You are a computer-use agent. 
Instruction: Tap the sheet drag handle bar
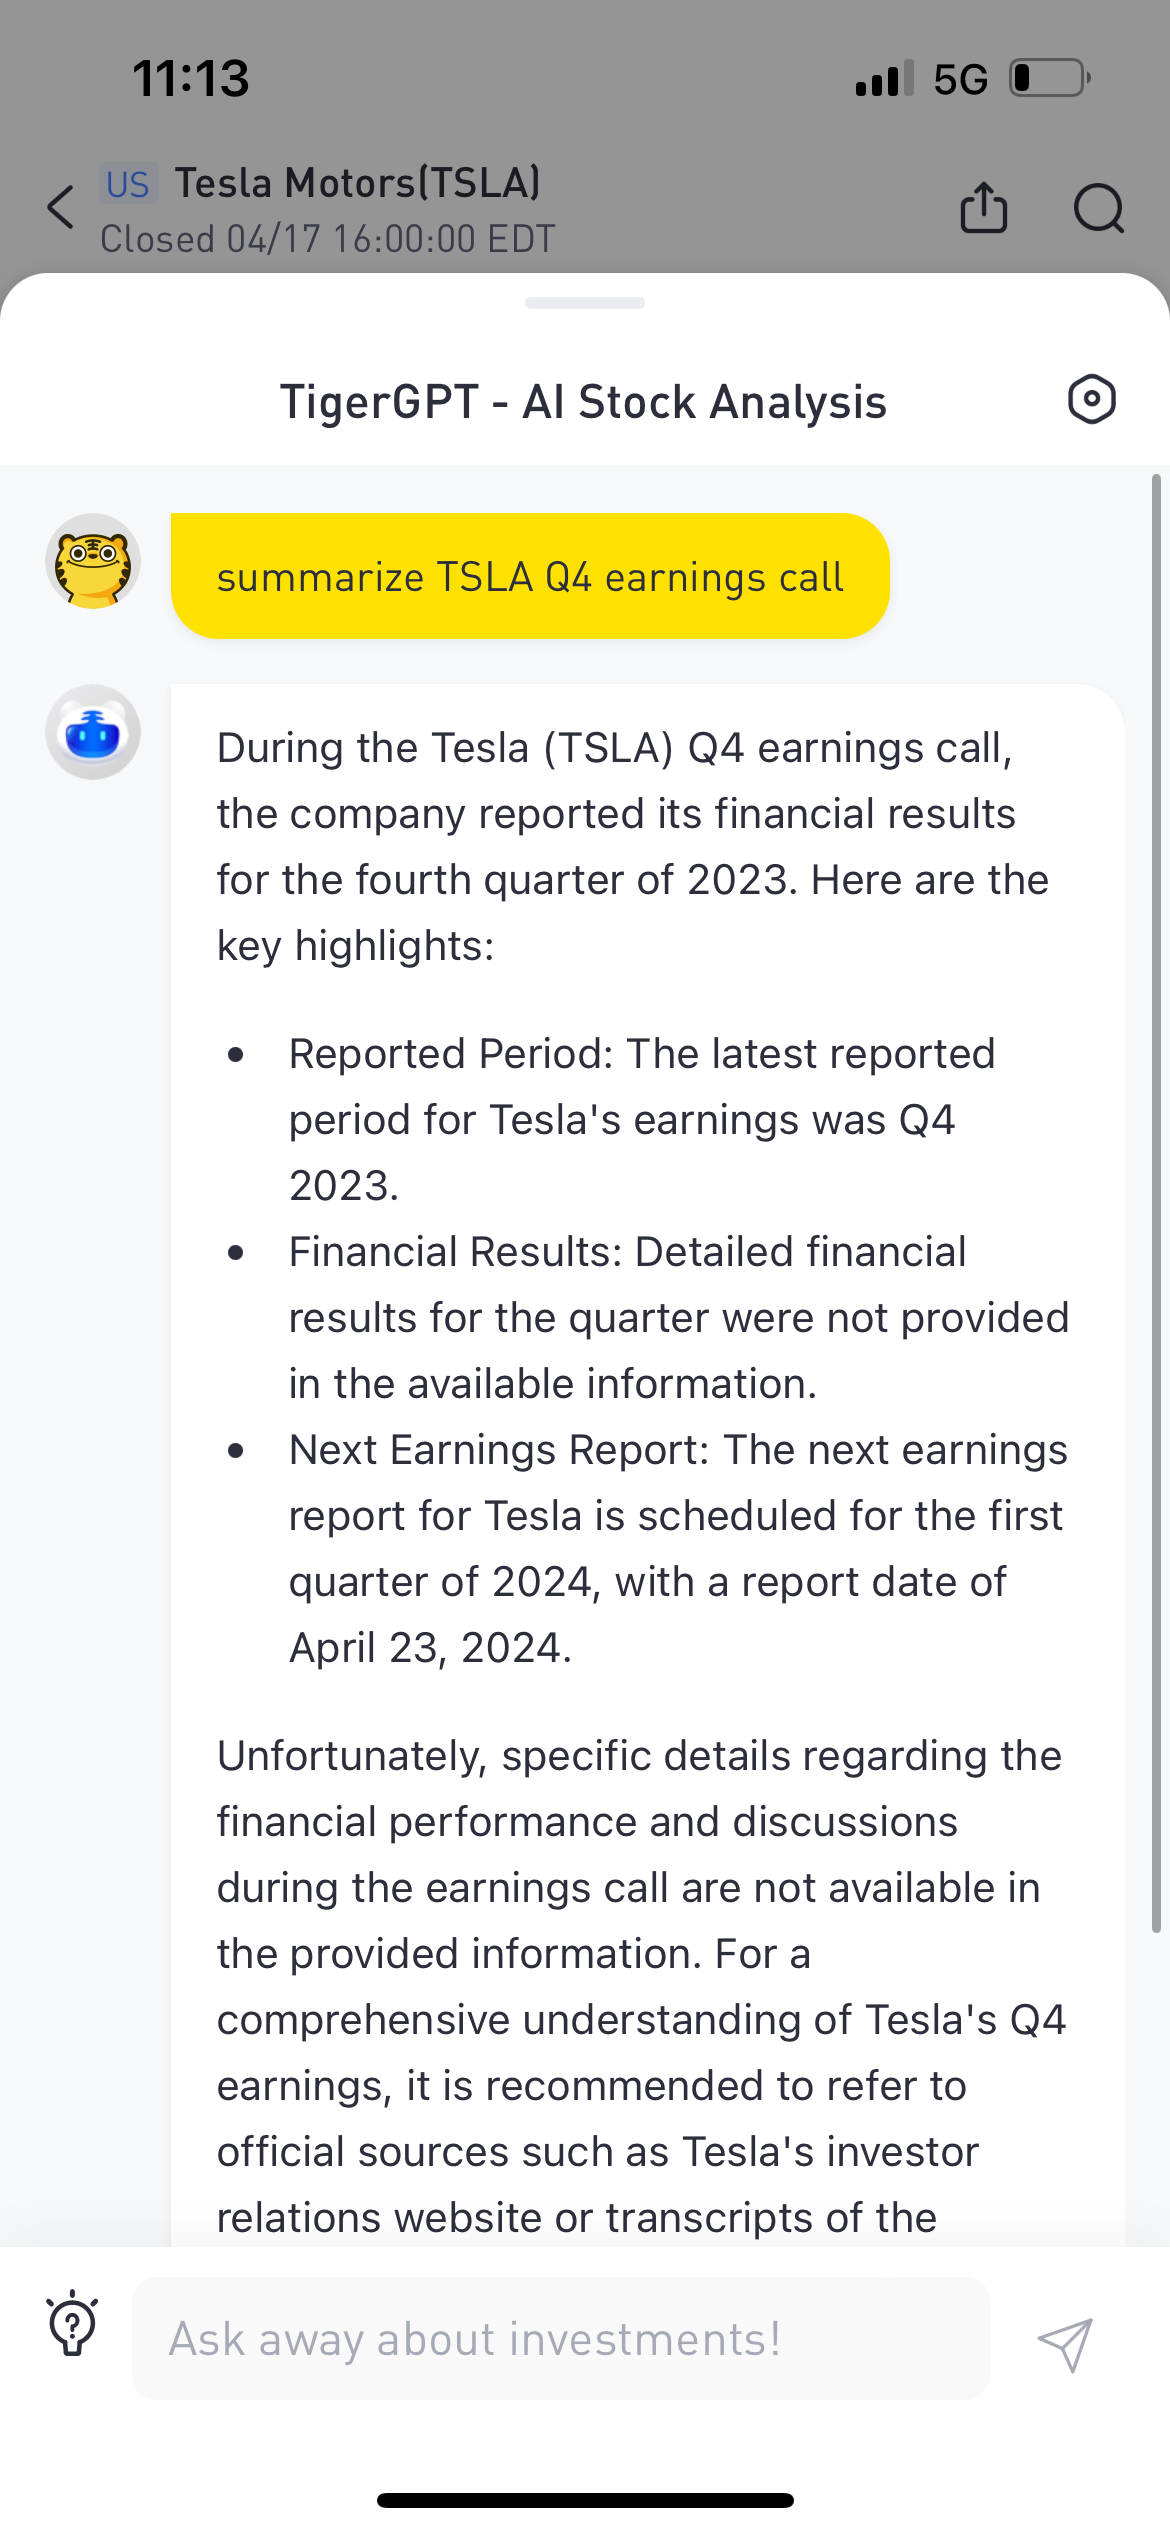pyautogui.click(x=585, y=303)
